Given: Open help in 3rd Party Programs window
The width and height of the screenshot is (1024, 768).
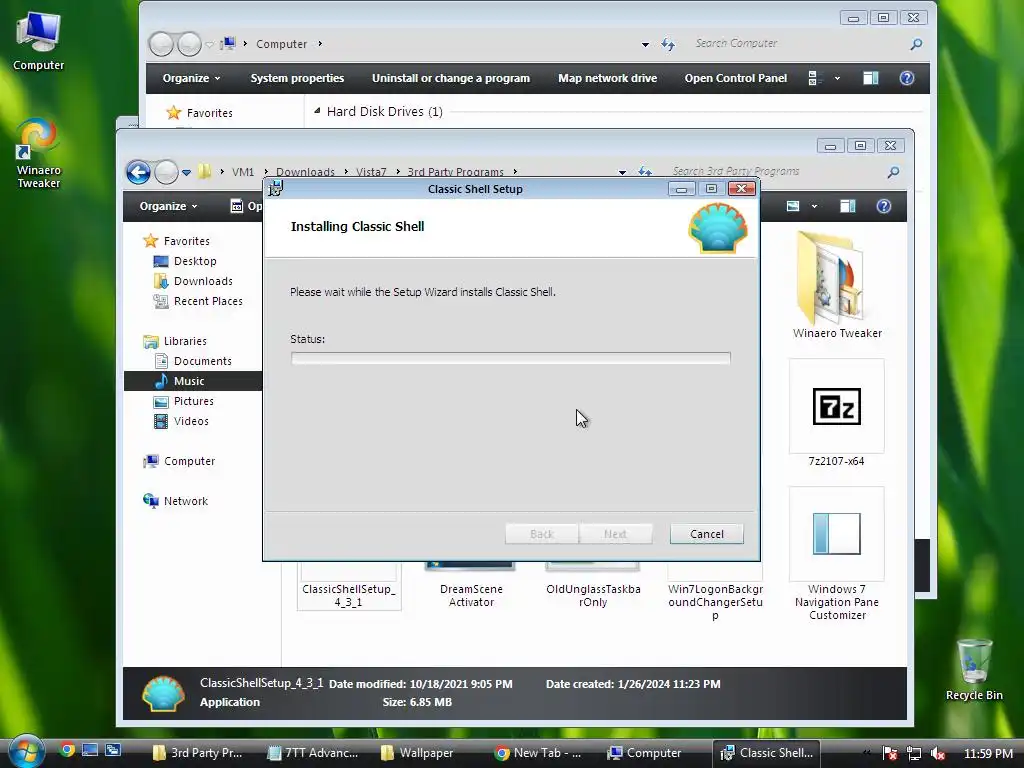Looking at the screenshot, I should 884,206.
